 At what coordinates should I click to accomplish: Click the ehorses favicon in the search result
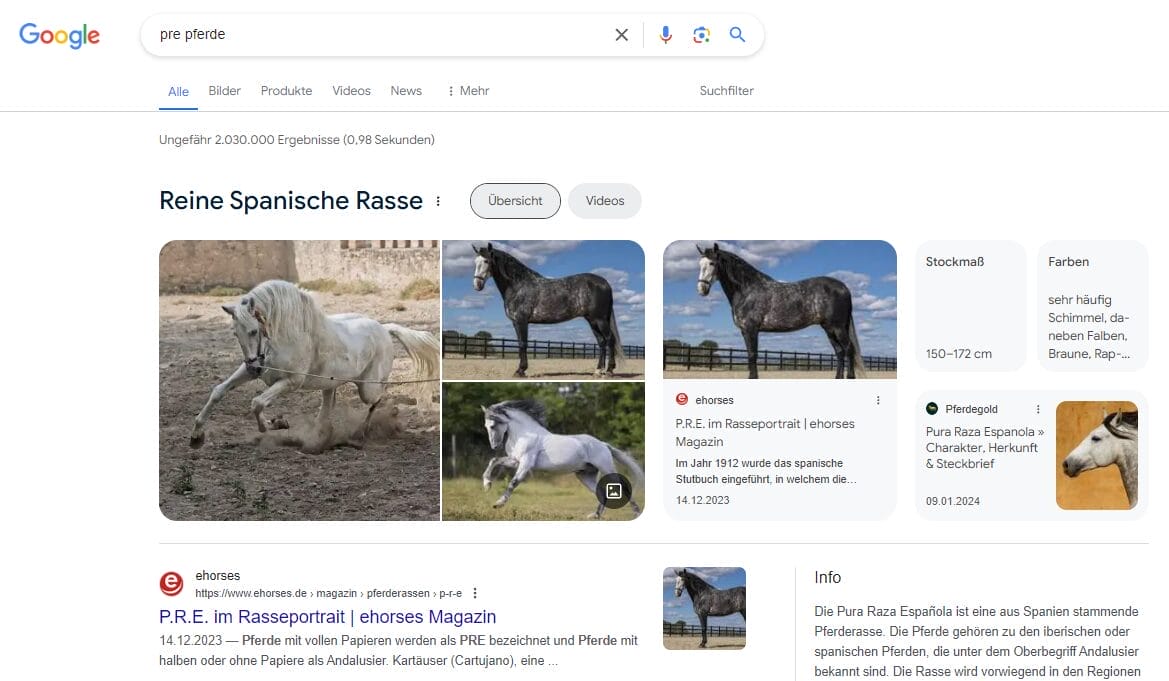pyautogui.click(x=171, y=583)
